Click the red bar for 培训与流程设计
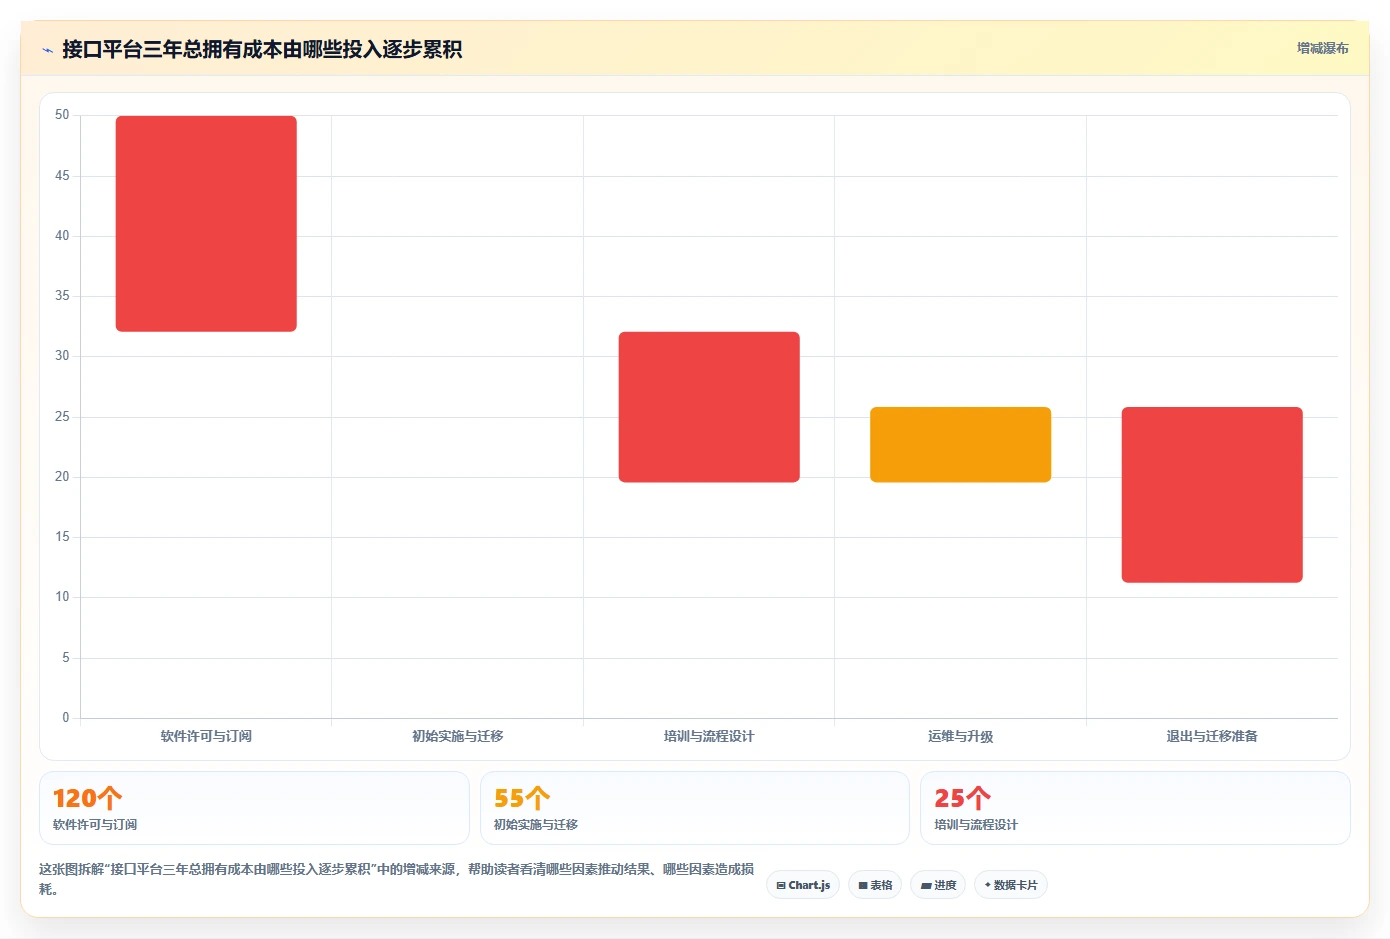The image size is (1390, 939). tap(709, 407)
